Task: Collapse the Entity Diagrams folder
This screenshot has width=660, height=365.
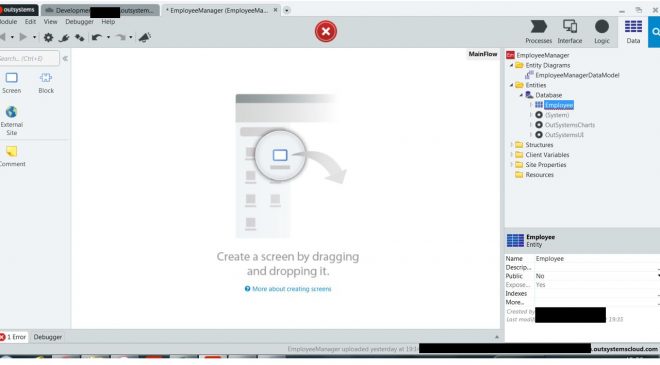Action: 512,65
